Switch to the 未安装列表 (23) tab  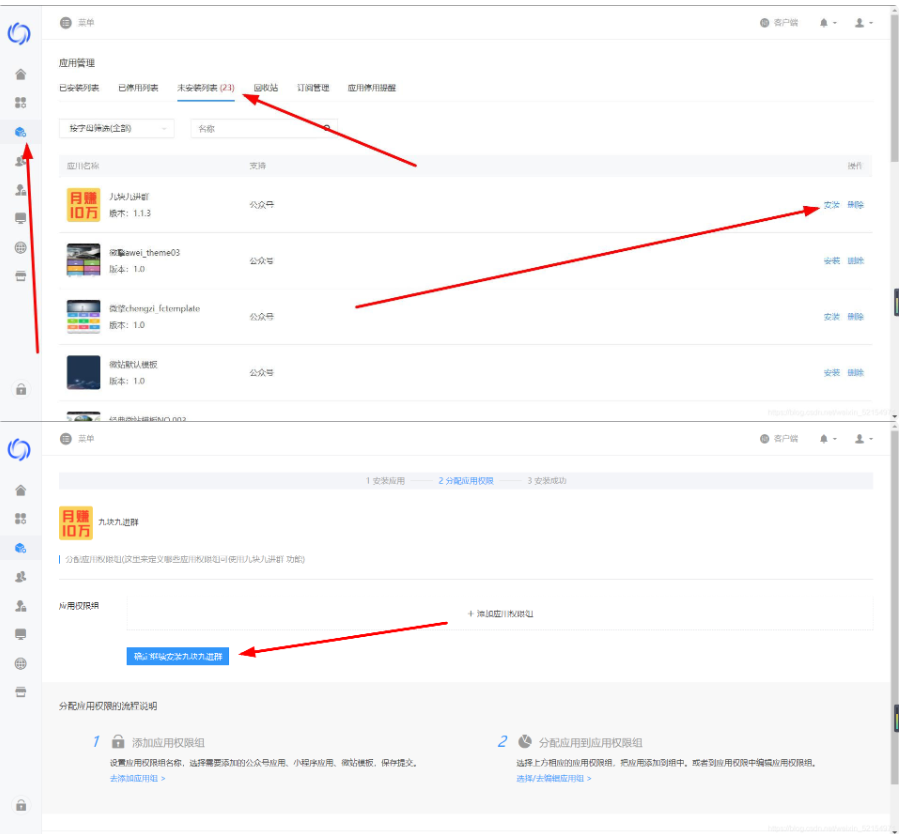[205, 88]
